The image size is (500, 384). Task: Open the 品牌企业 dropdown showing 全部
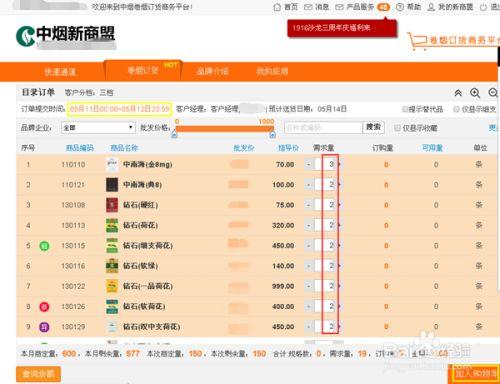click(x=98, y=127)
